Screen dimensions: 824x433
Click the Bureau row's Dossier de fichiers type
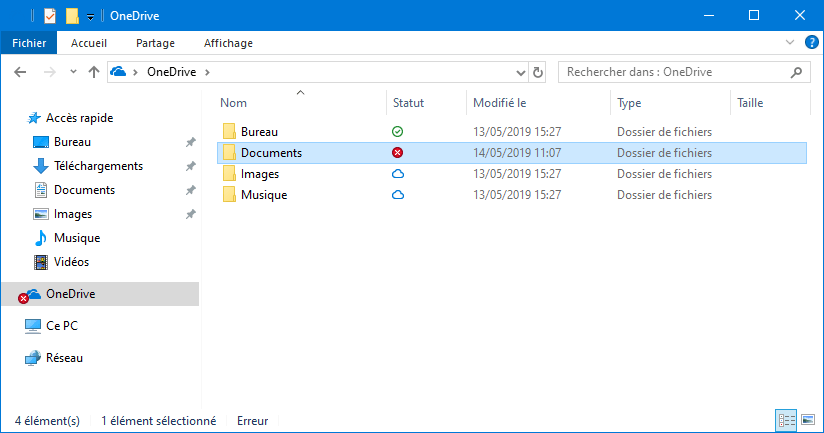(x=664, y=132)
